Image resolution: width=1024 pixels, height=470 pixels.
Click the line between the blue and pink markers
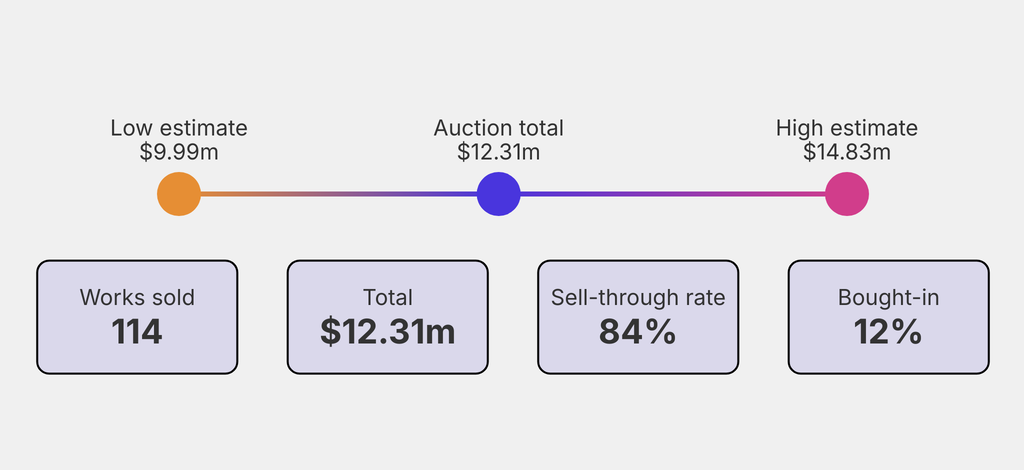[x=672, y=194]
